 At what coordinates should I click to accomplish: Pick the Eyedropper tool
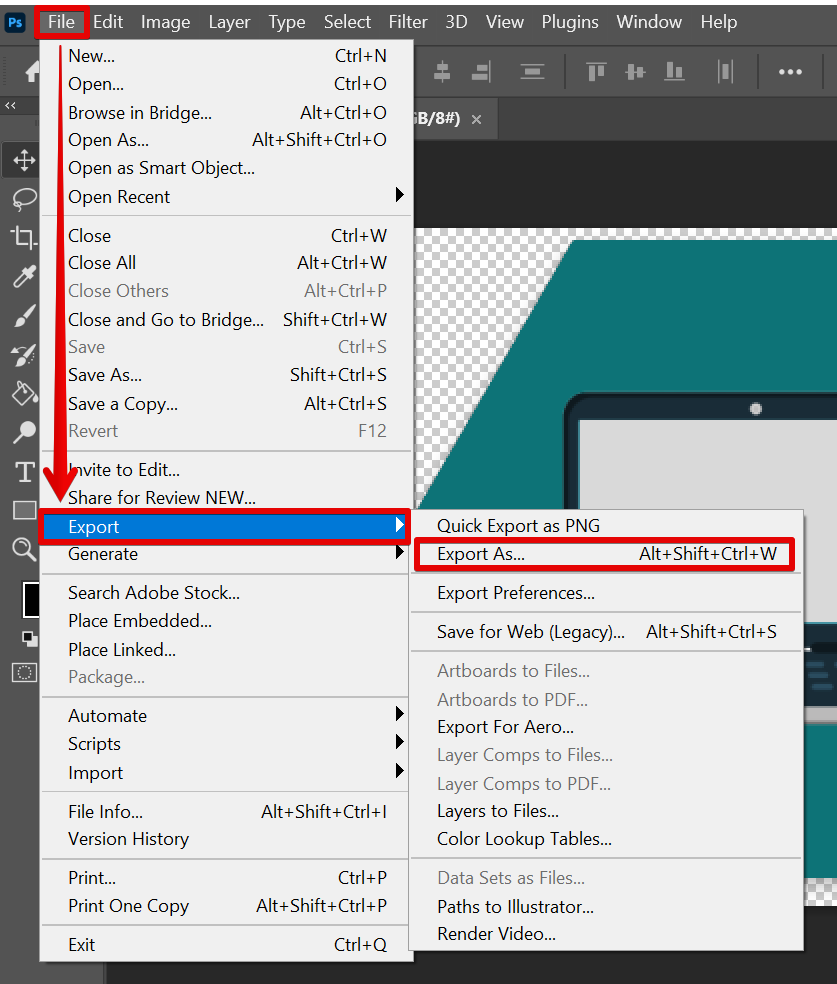click(23, 277)
